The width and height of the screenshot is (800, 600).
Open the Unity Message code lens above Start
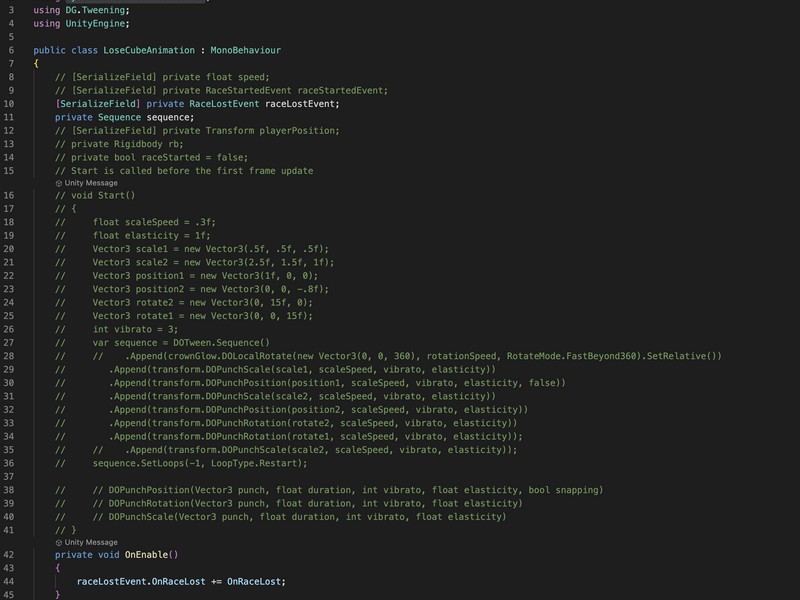tap(87, 183)
